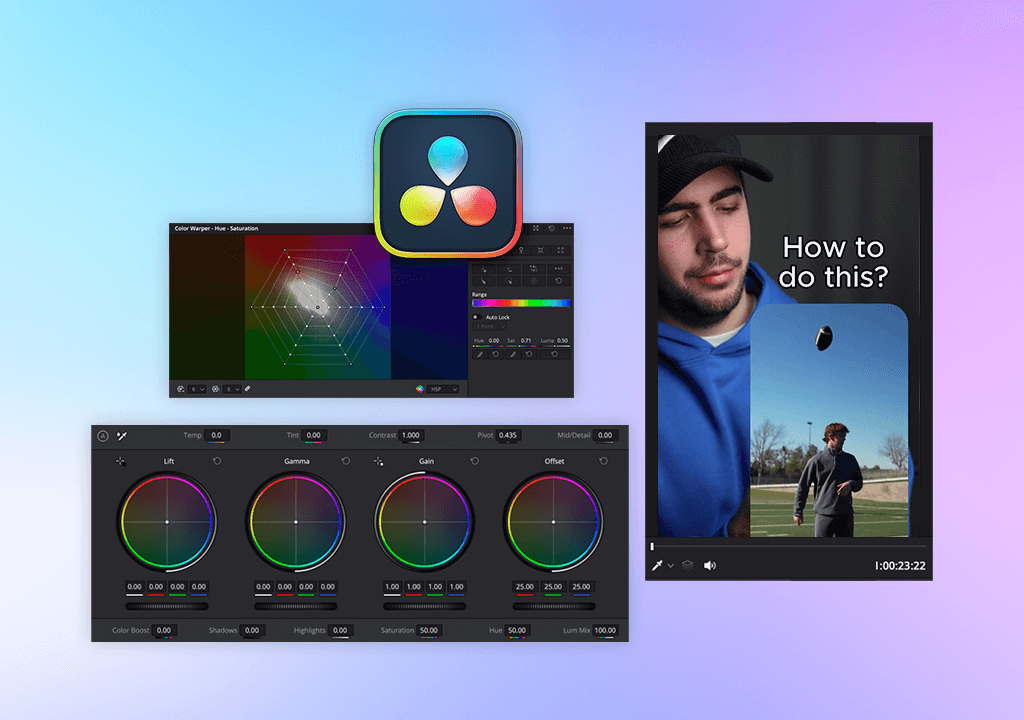Viewport: 1024px width, 720px height.
Task: Click the Lift master wheel slider
Action: click(167, 606)
